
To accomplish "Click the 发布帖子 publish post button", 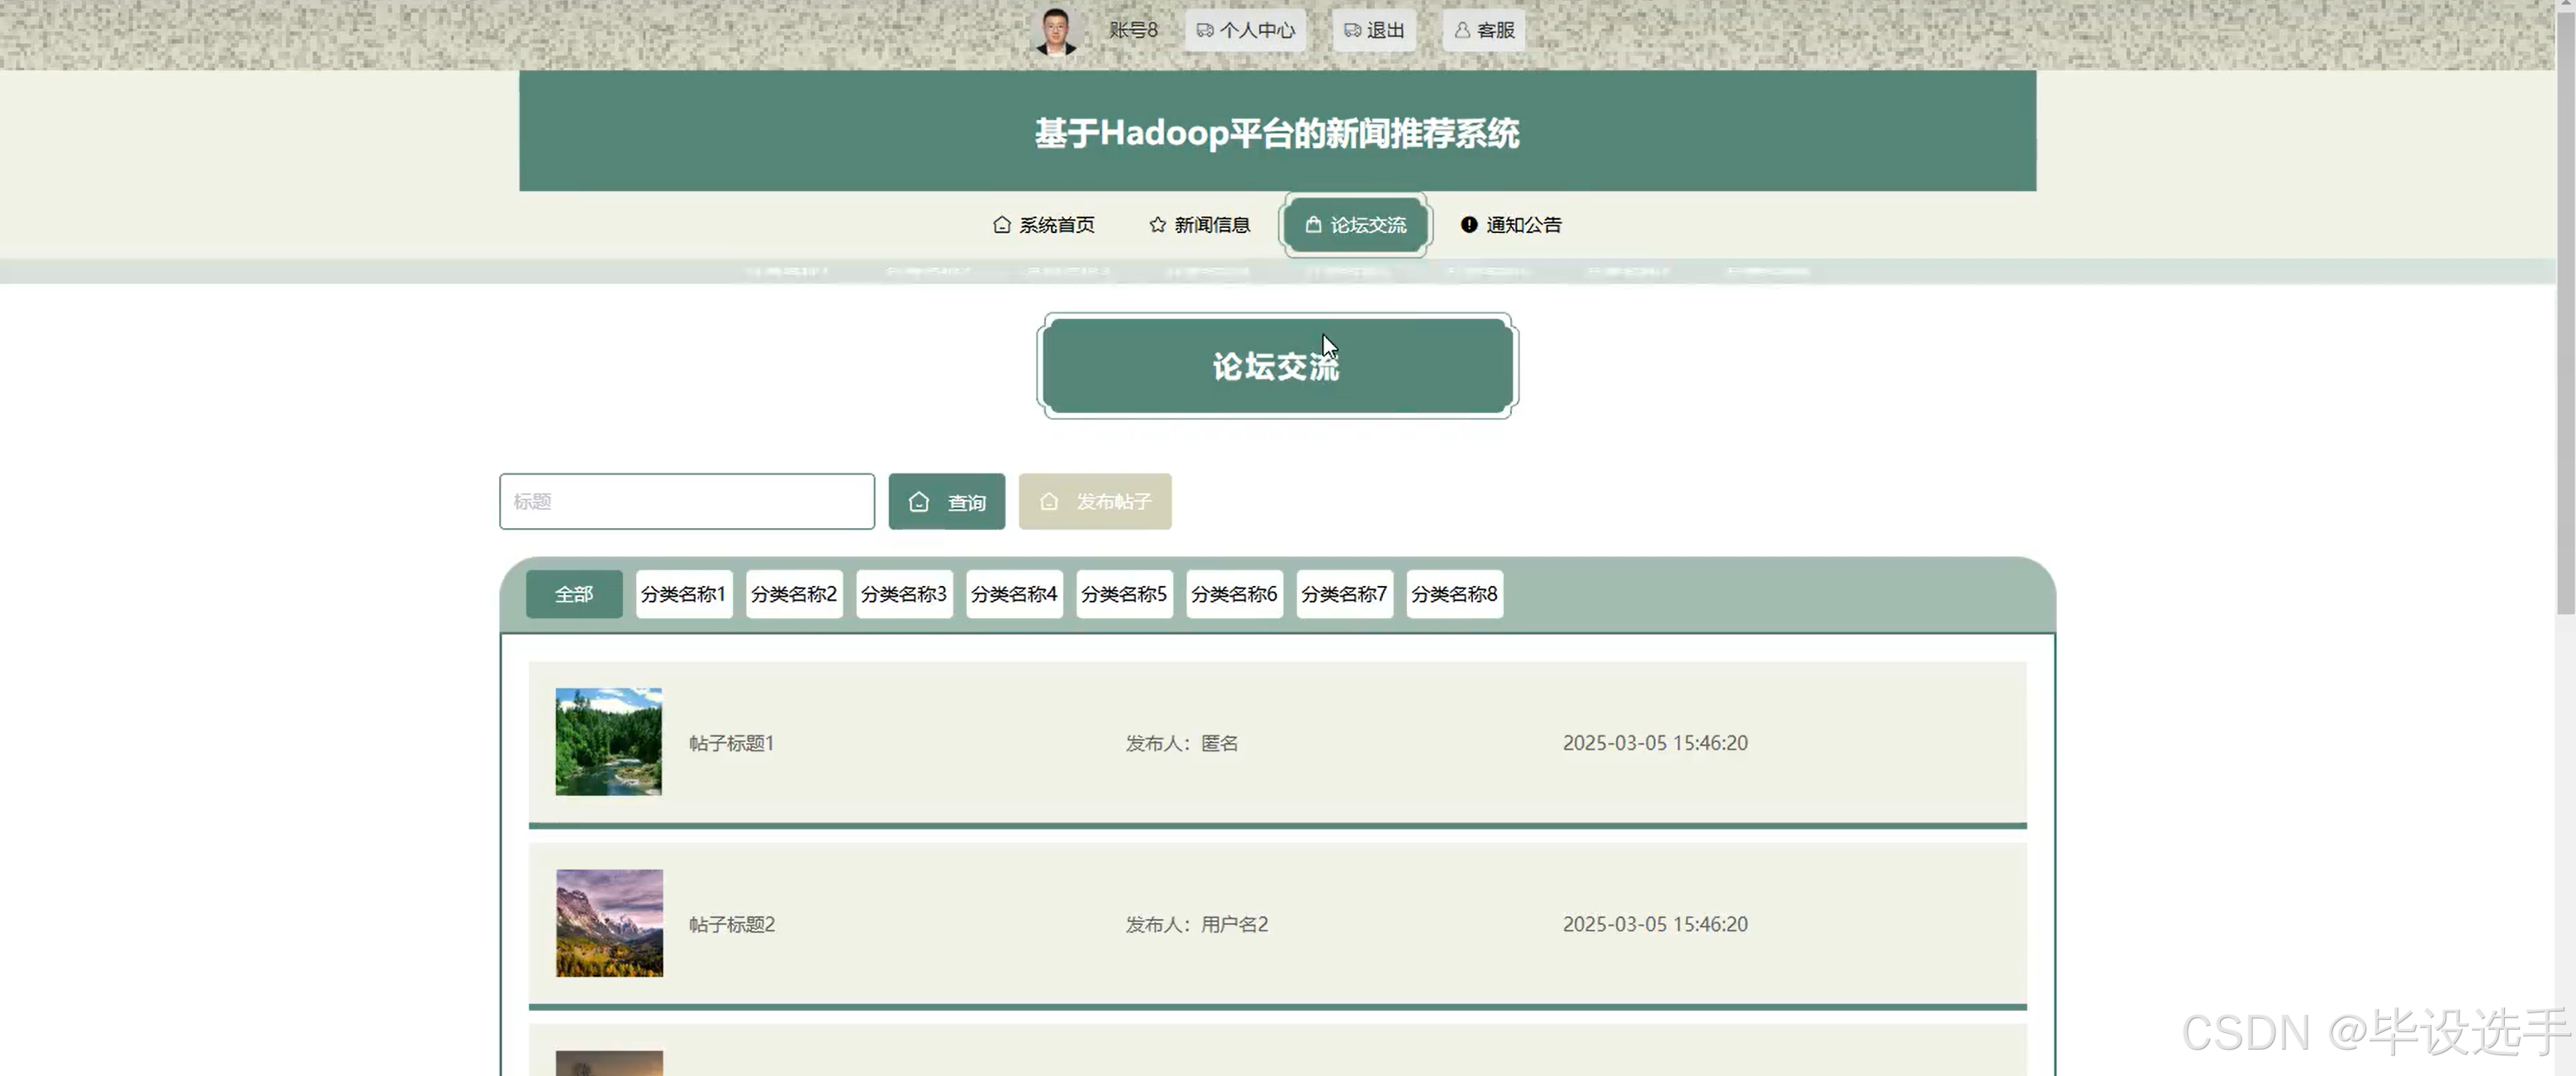I will (1095, 502).
